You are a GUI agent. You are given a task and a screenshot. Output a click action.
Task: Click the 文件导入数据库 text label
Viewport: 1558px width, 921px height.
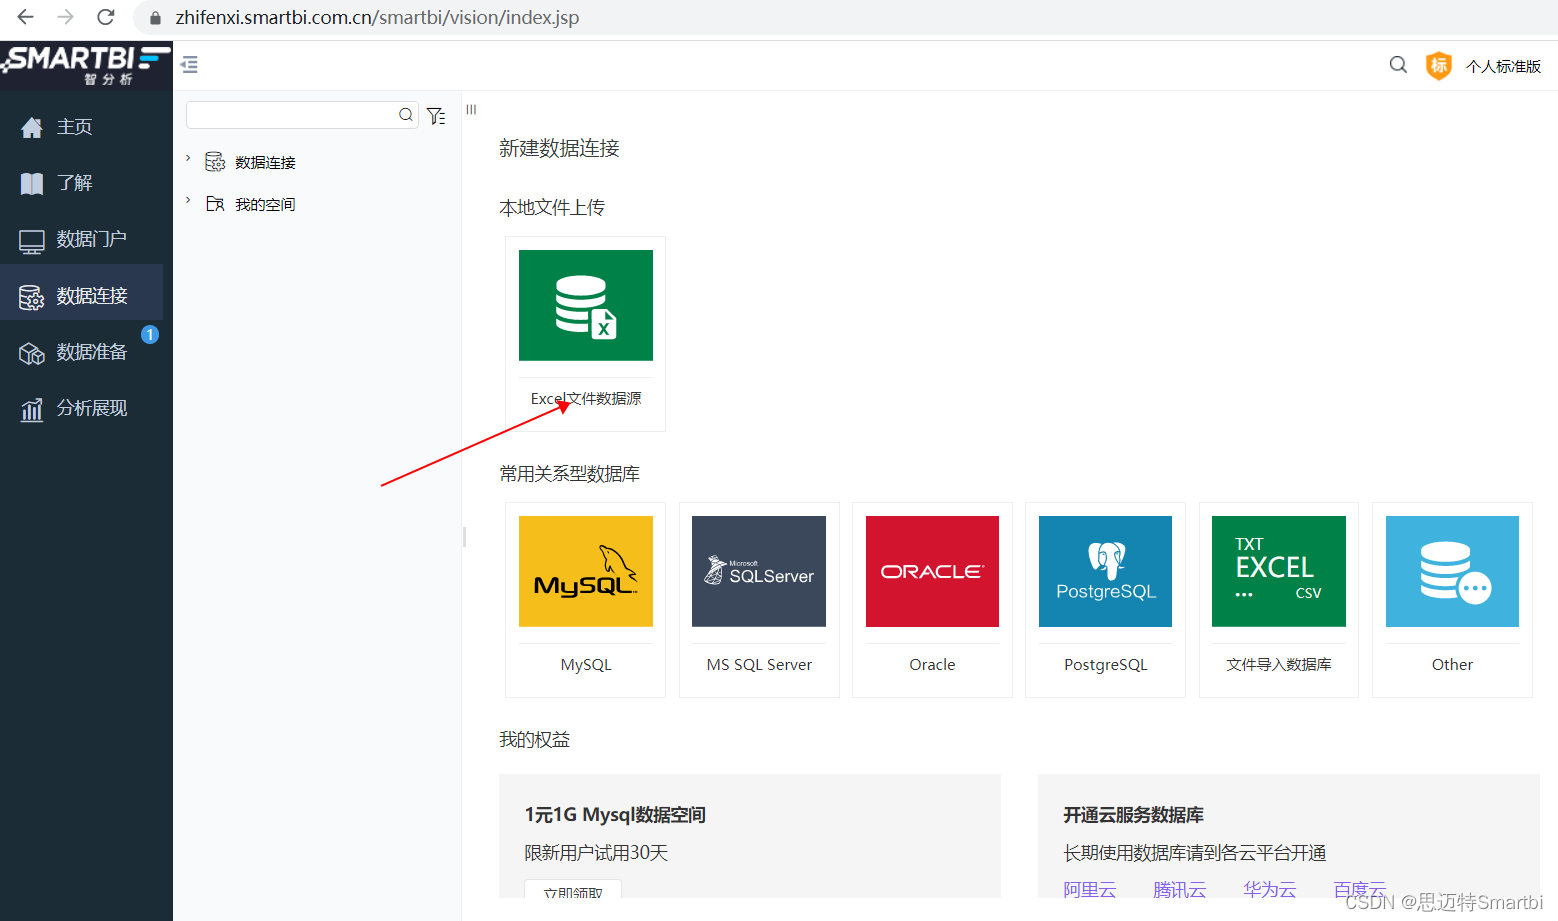click(1279, 665)
